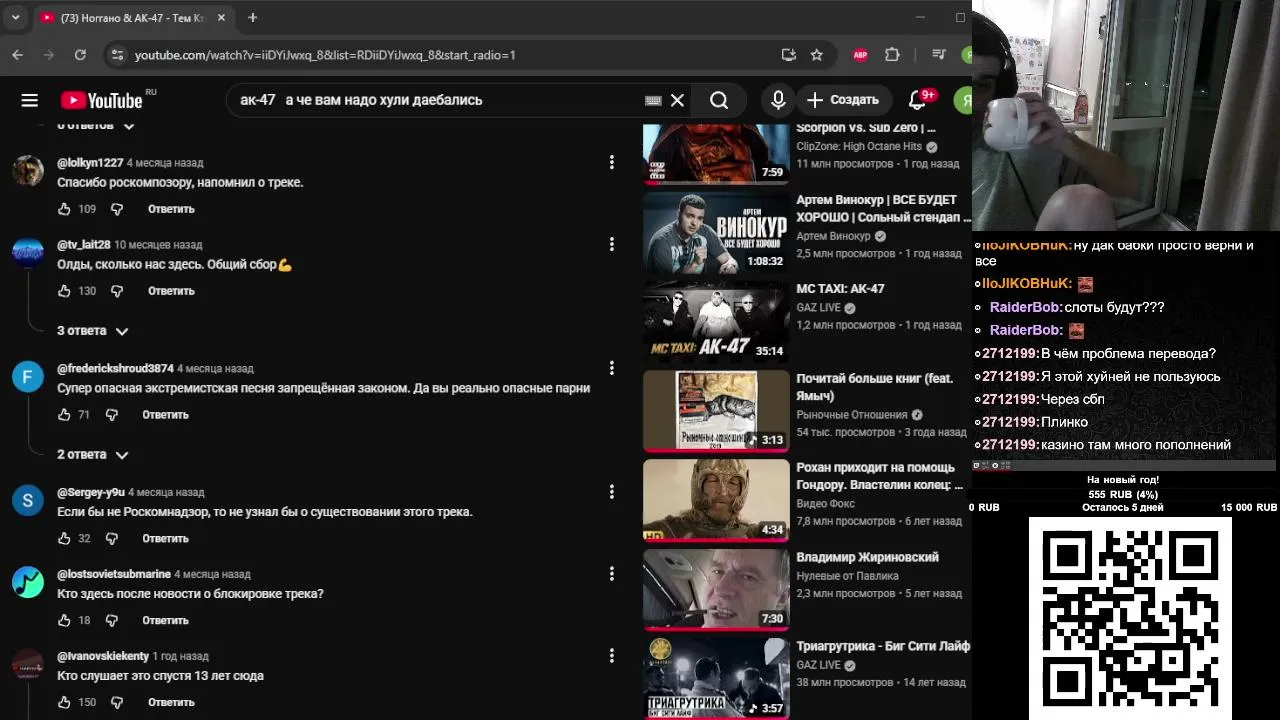Open the notifications bell
The height and width of the screenshot is (720, 1280).
[x=917, y=100]
